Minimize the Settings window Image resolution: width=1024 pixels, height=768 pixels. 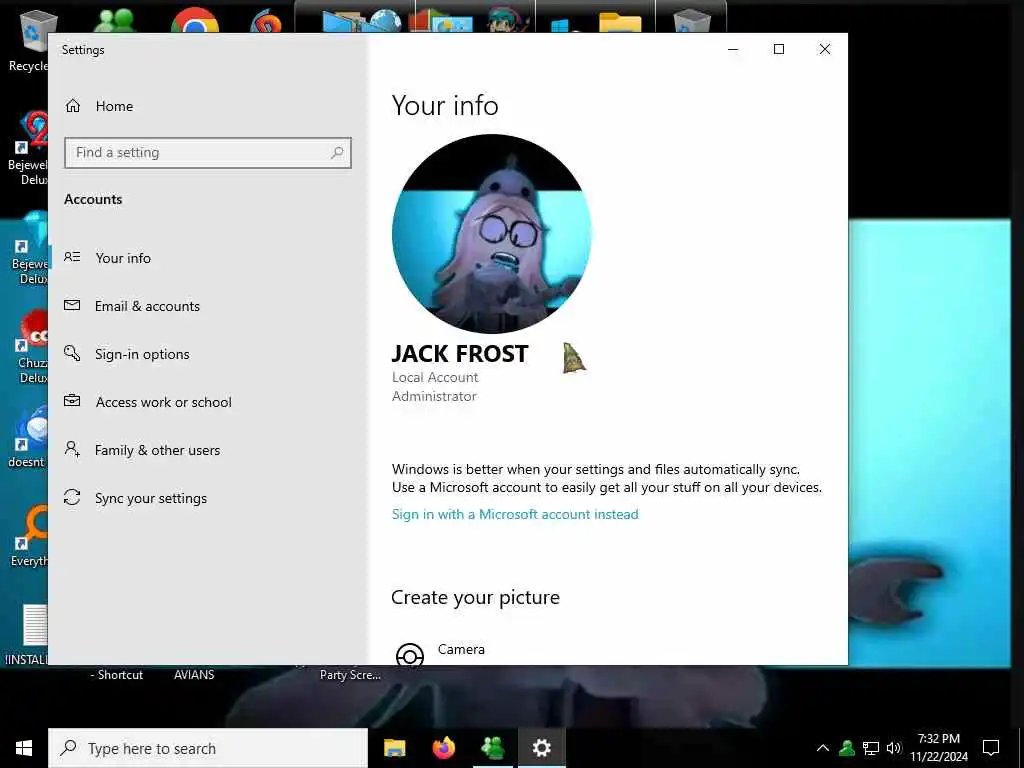[733, 50]
